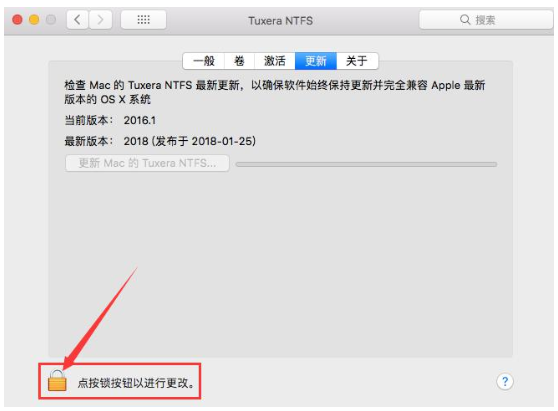The height and width of the screenshot is (411, 558).
Task: Open the 关于 tab
Action: point(357,61)
